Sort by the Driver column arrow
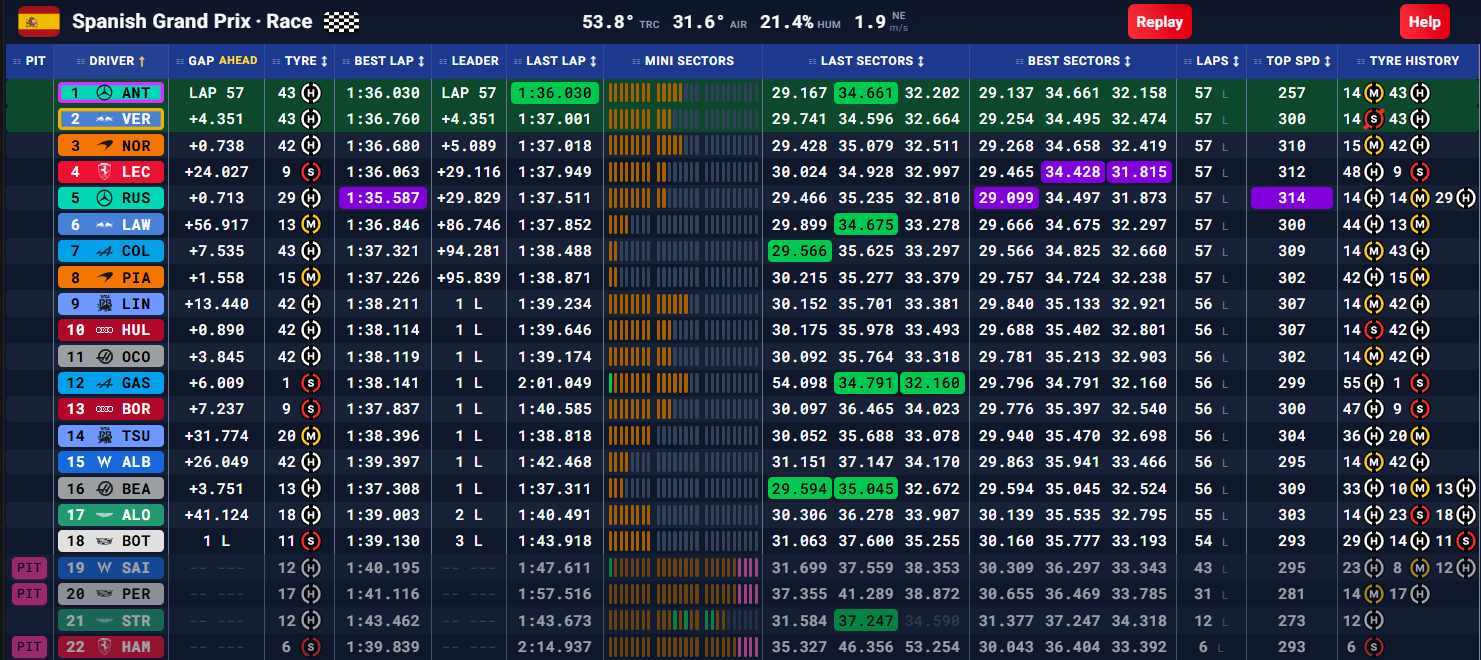Screen dimensions: 1481x660 point(141,61)
